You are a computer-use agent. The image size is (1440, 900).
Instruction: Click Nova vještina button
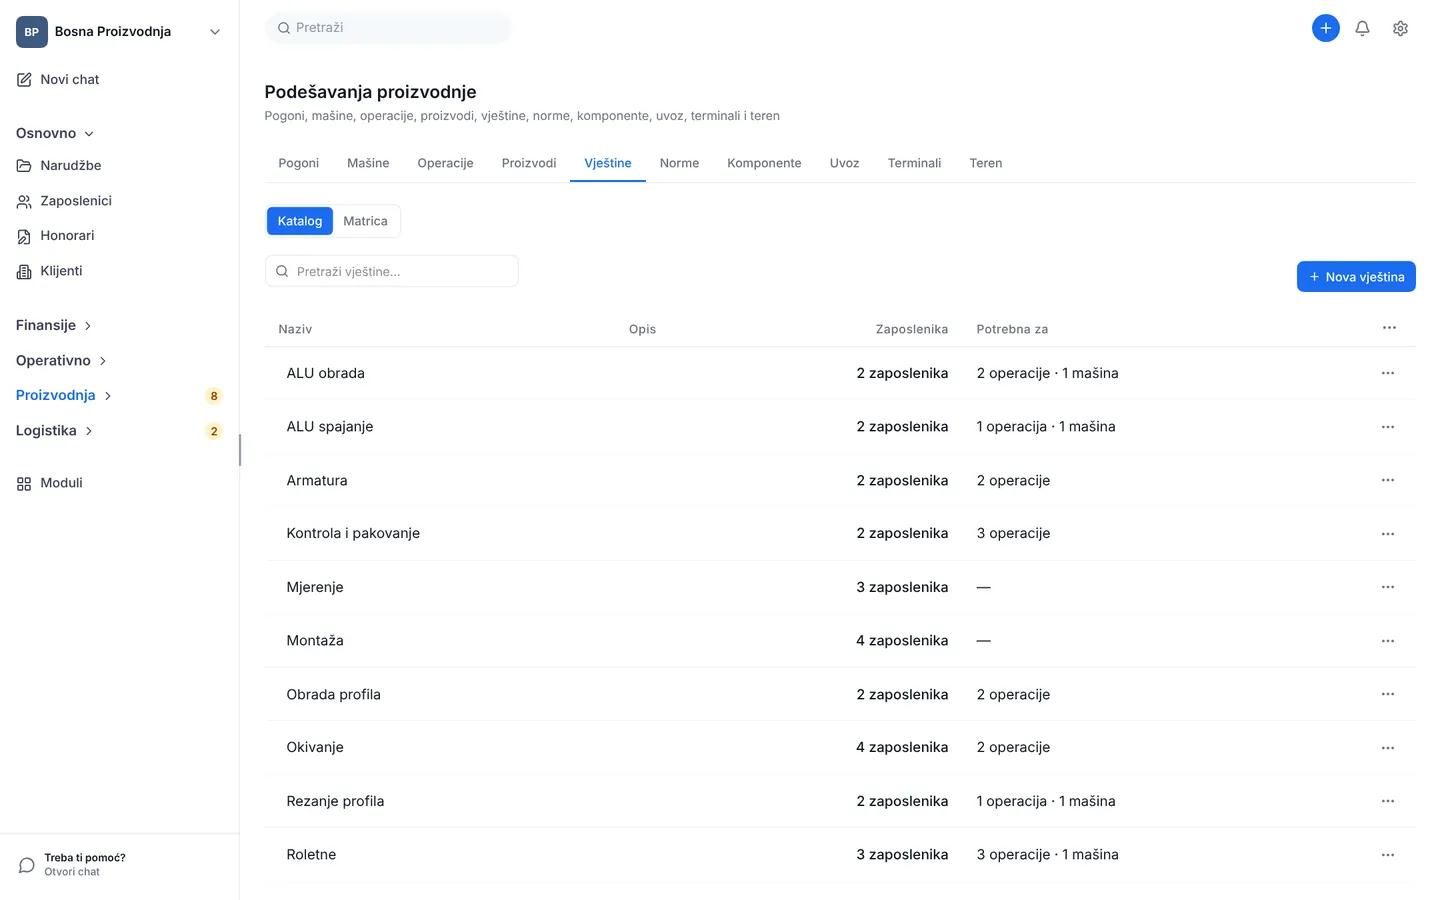(x=1356, y=277)
